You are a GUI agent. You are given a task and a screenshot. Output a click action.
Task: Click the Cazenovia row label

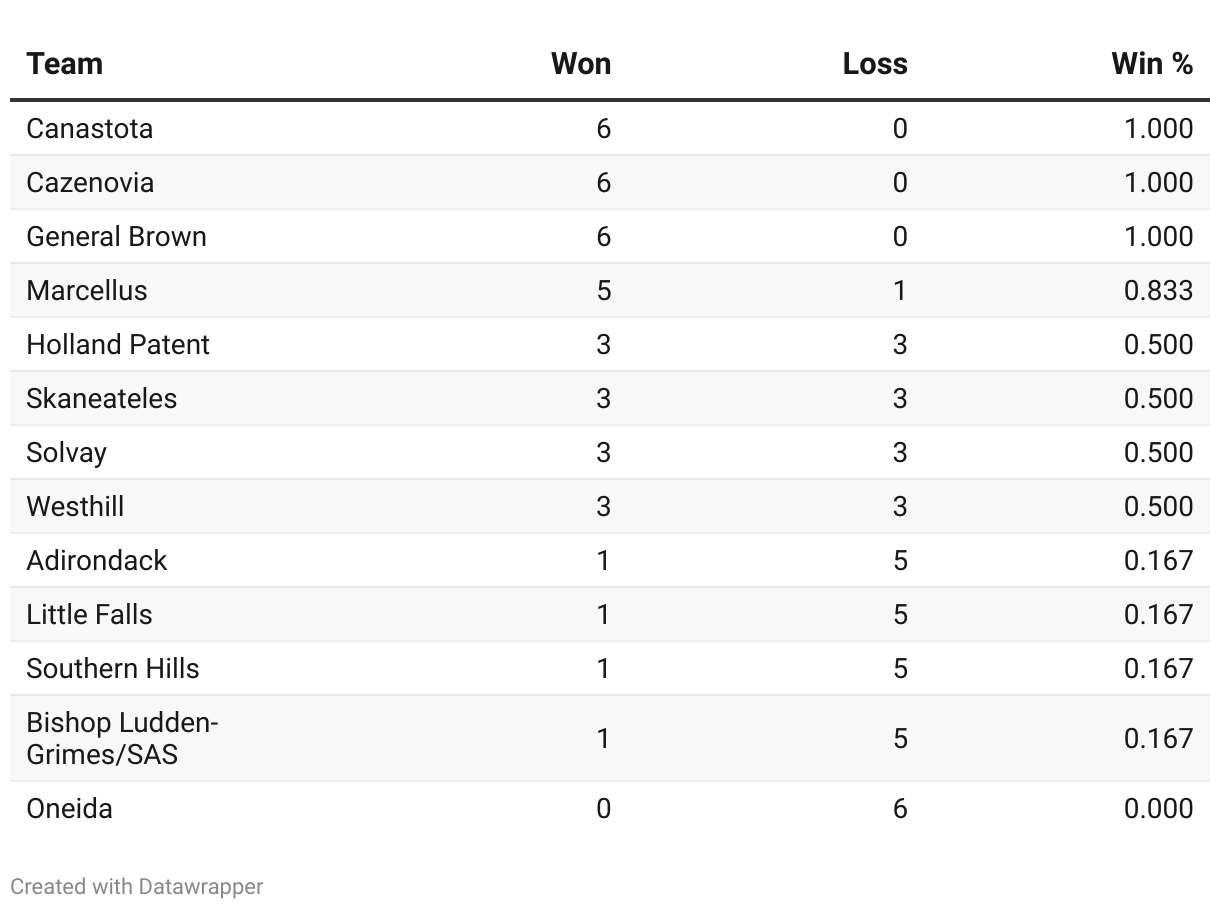tap(90, 182)
